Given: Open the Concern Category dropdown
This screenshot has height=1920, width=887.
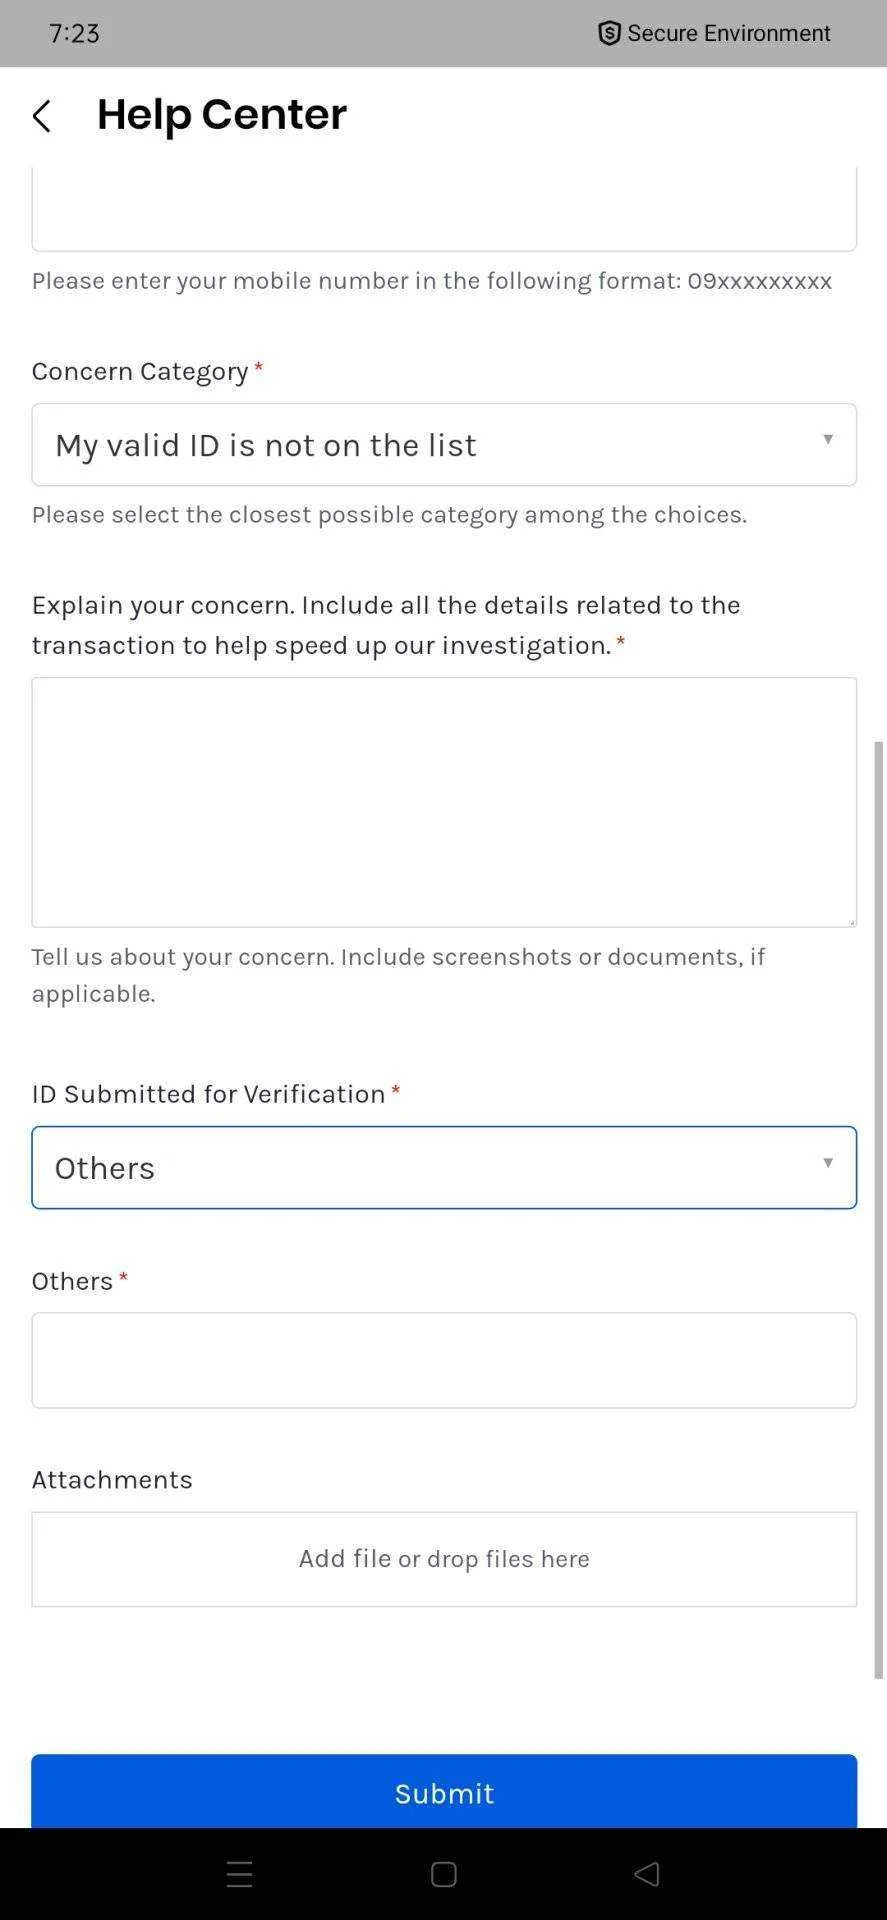Looking at the screenshot, I should coord(444,445).
